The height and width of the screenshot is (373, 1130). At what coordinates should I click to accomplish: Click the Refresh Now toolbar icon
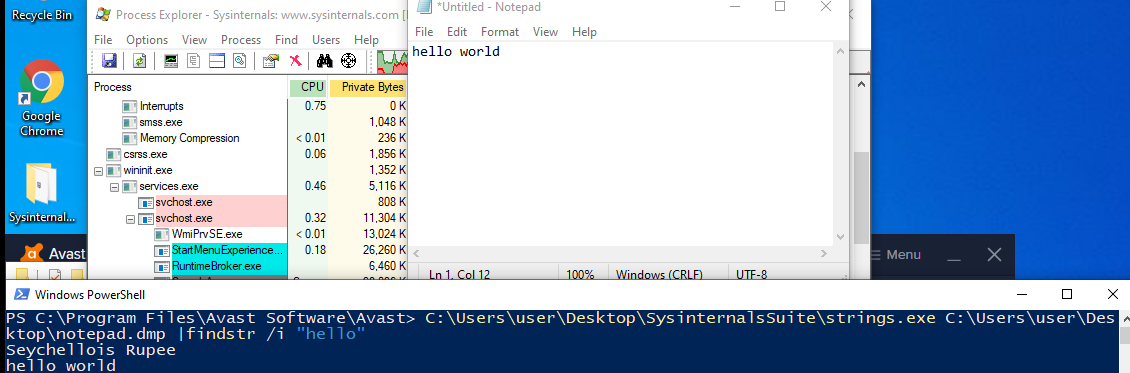click(140, 60)
